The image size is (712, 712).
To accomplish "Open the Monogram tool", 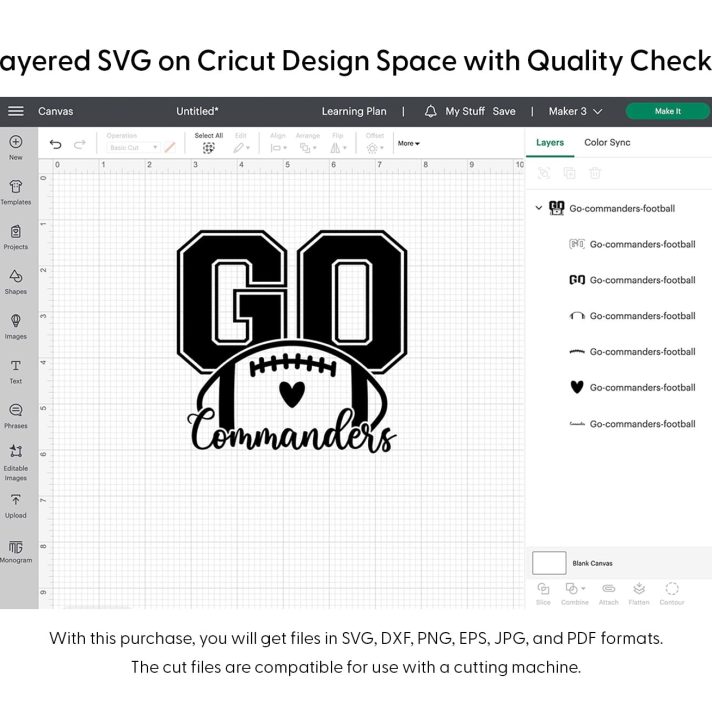I will click(x=16, y=551).
